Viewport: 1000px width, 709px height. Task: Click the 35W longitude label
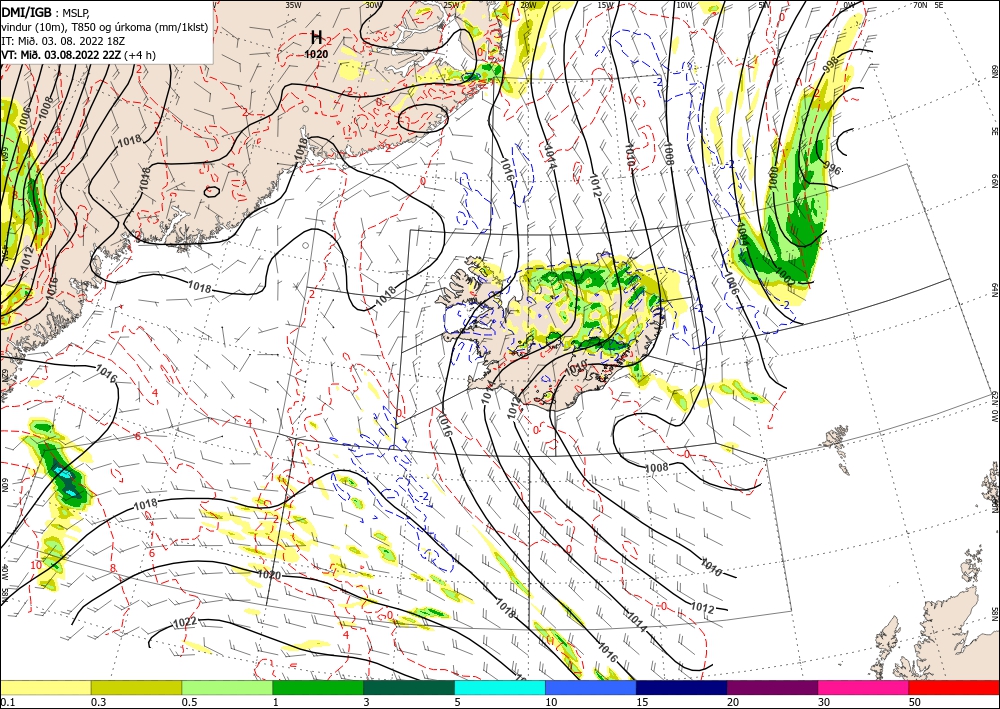(293, 4)
